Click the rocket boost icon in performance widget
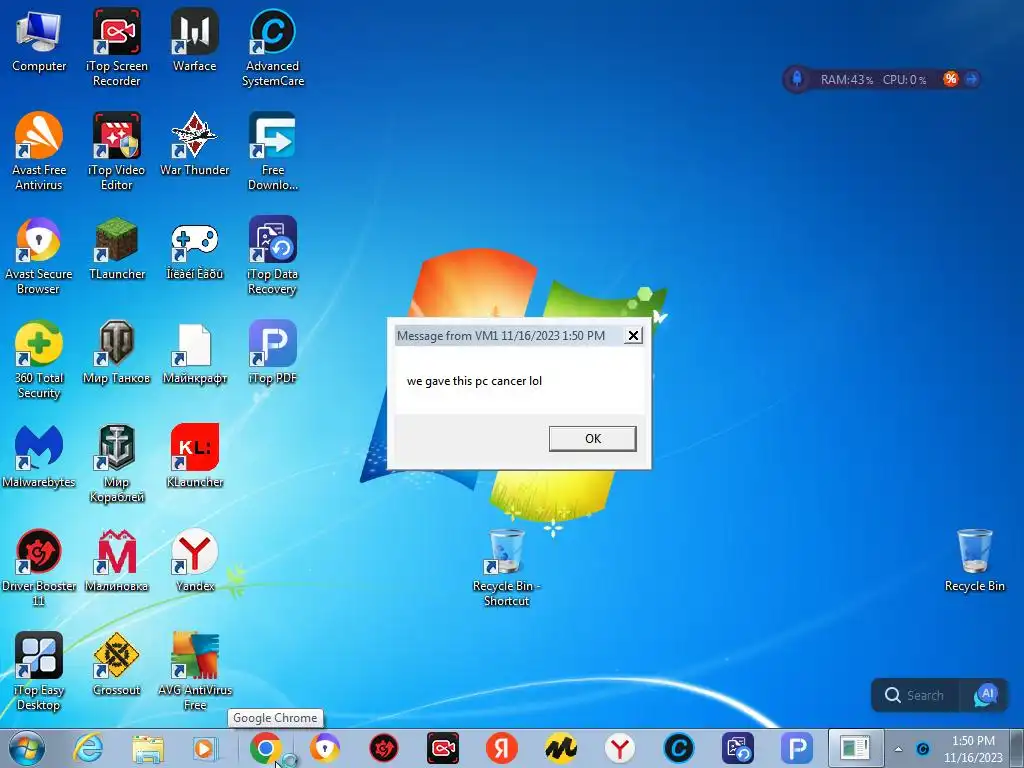 pyautogui.click(x=797, y=79)
